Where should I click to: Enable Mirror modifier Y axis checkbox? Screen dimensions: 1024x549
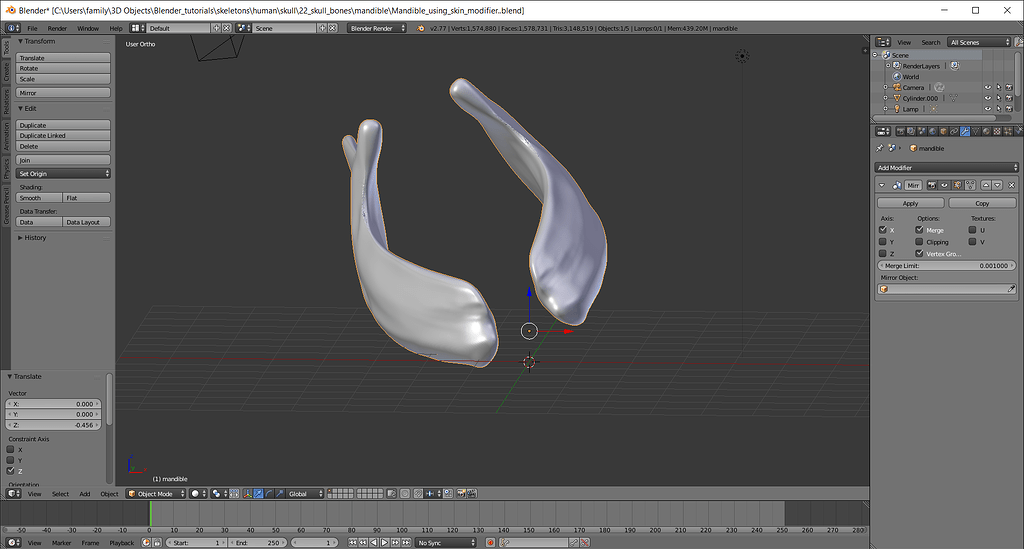[x=883, y=242]
